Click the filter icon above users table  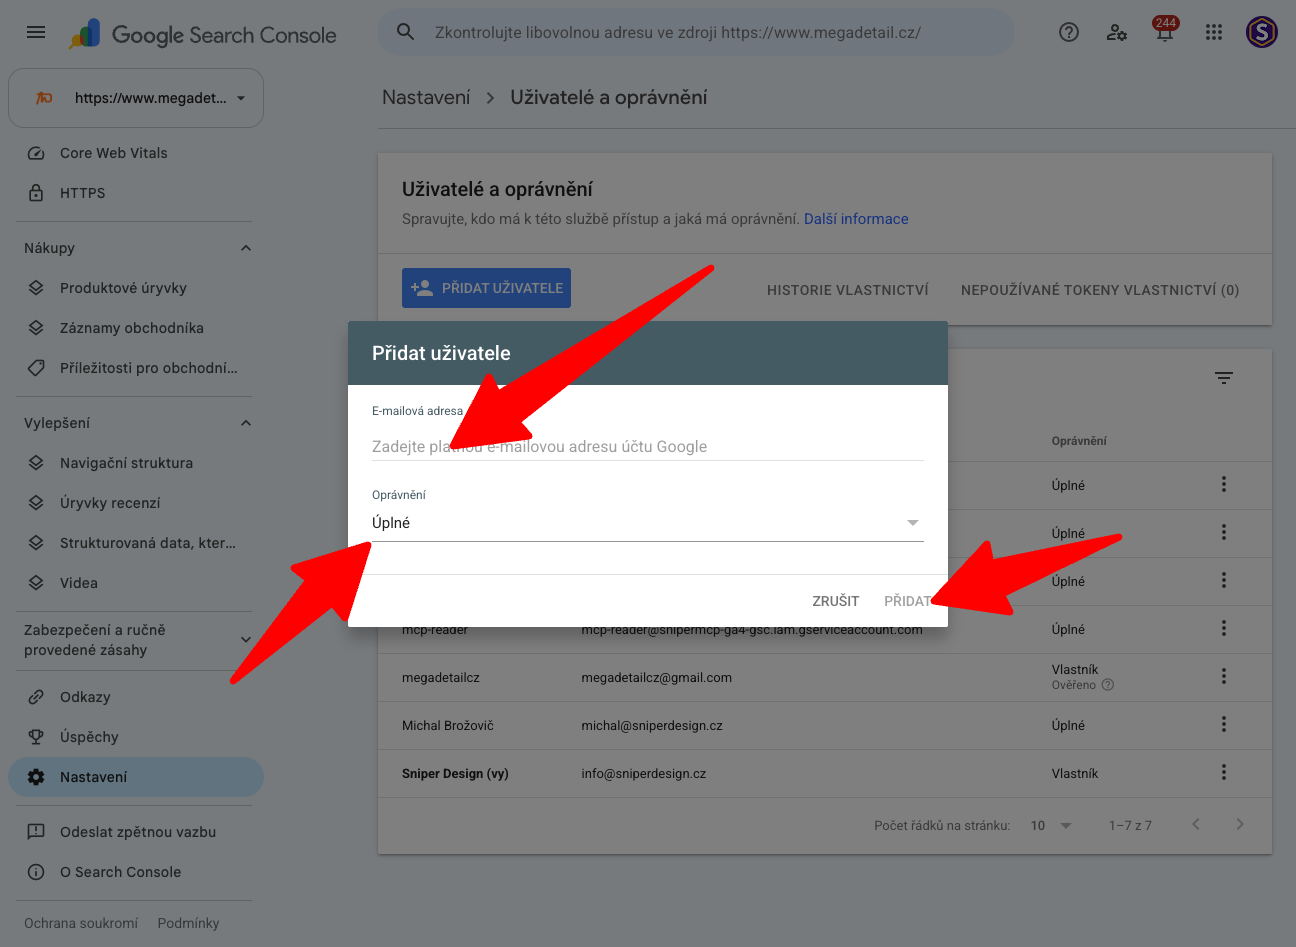coord(1224,378)
